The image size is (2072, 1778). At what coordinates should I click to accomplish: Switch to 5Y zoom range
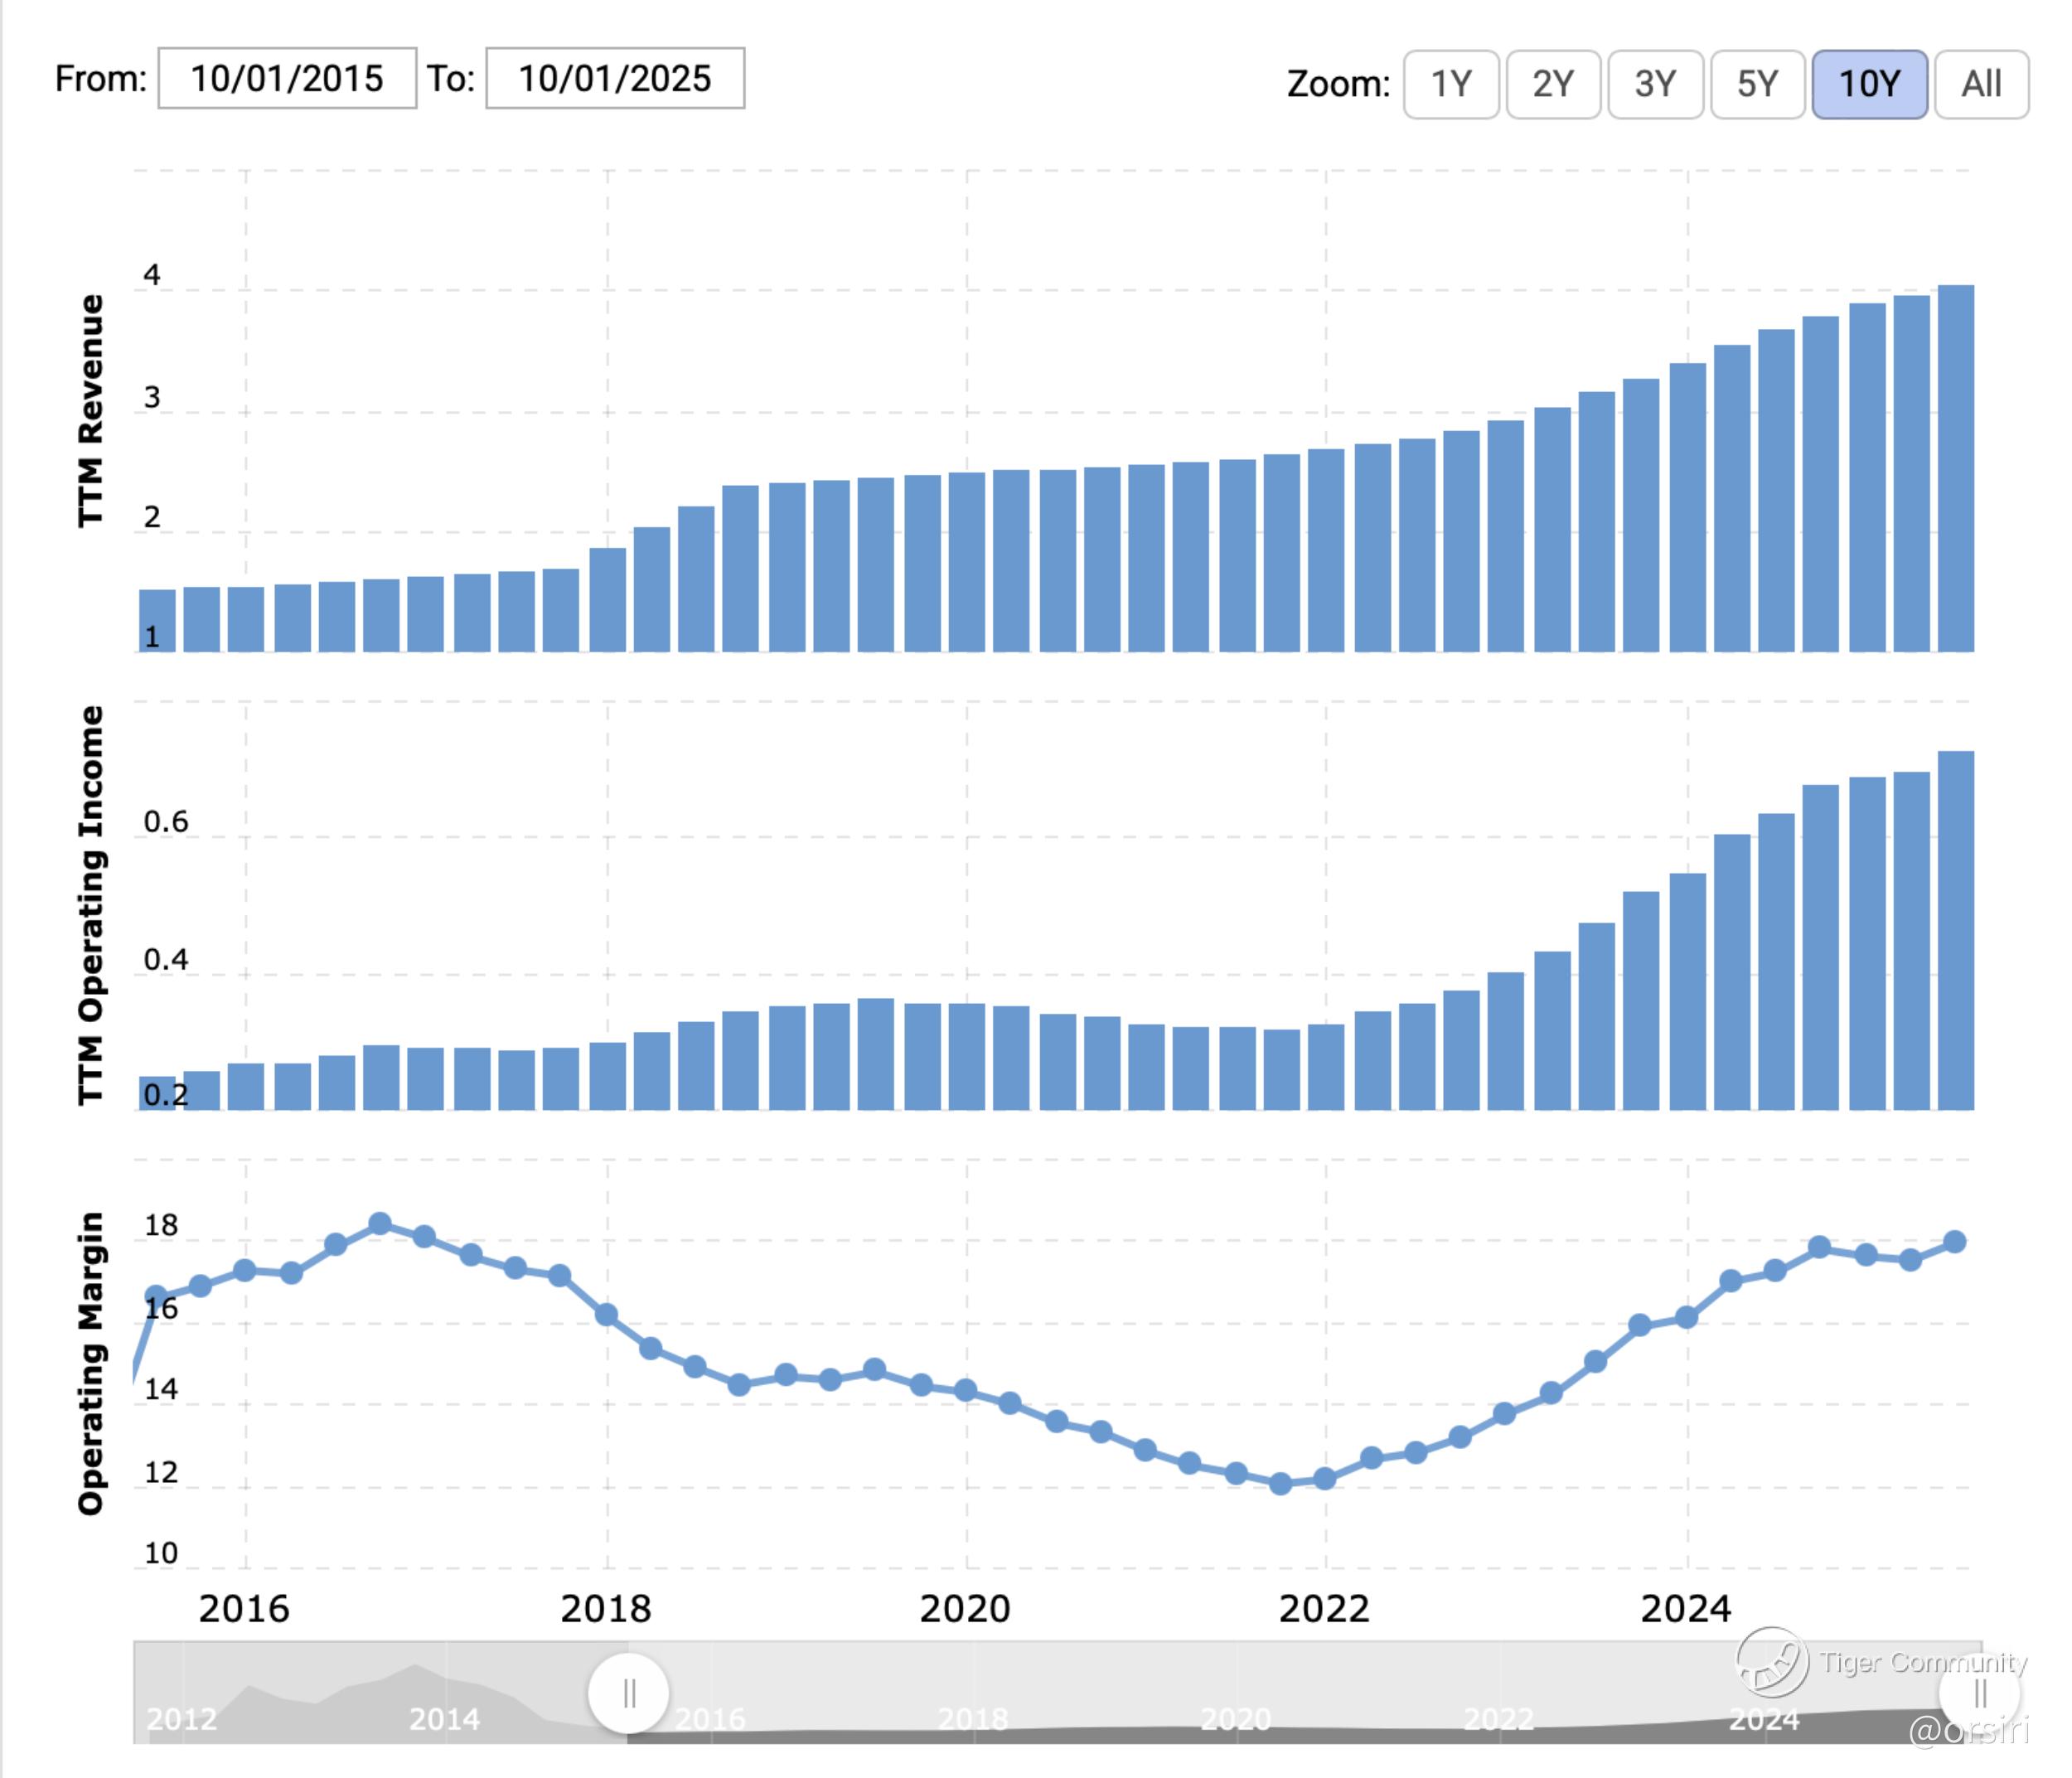(1757, 84)
